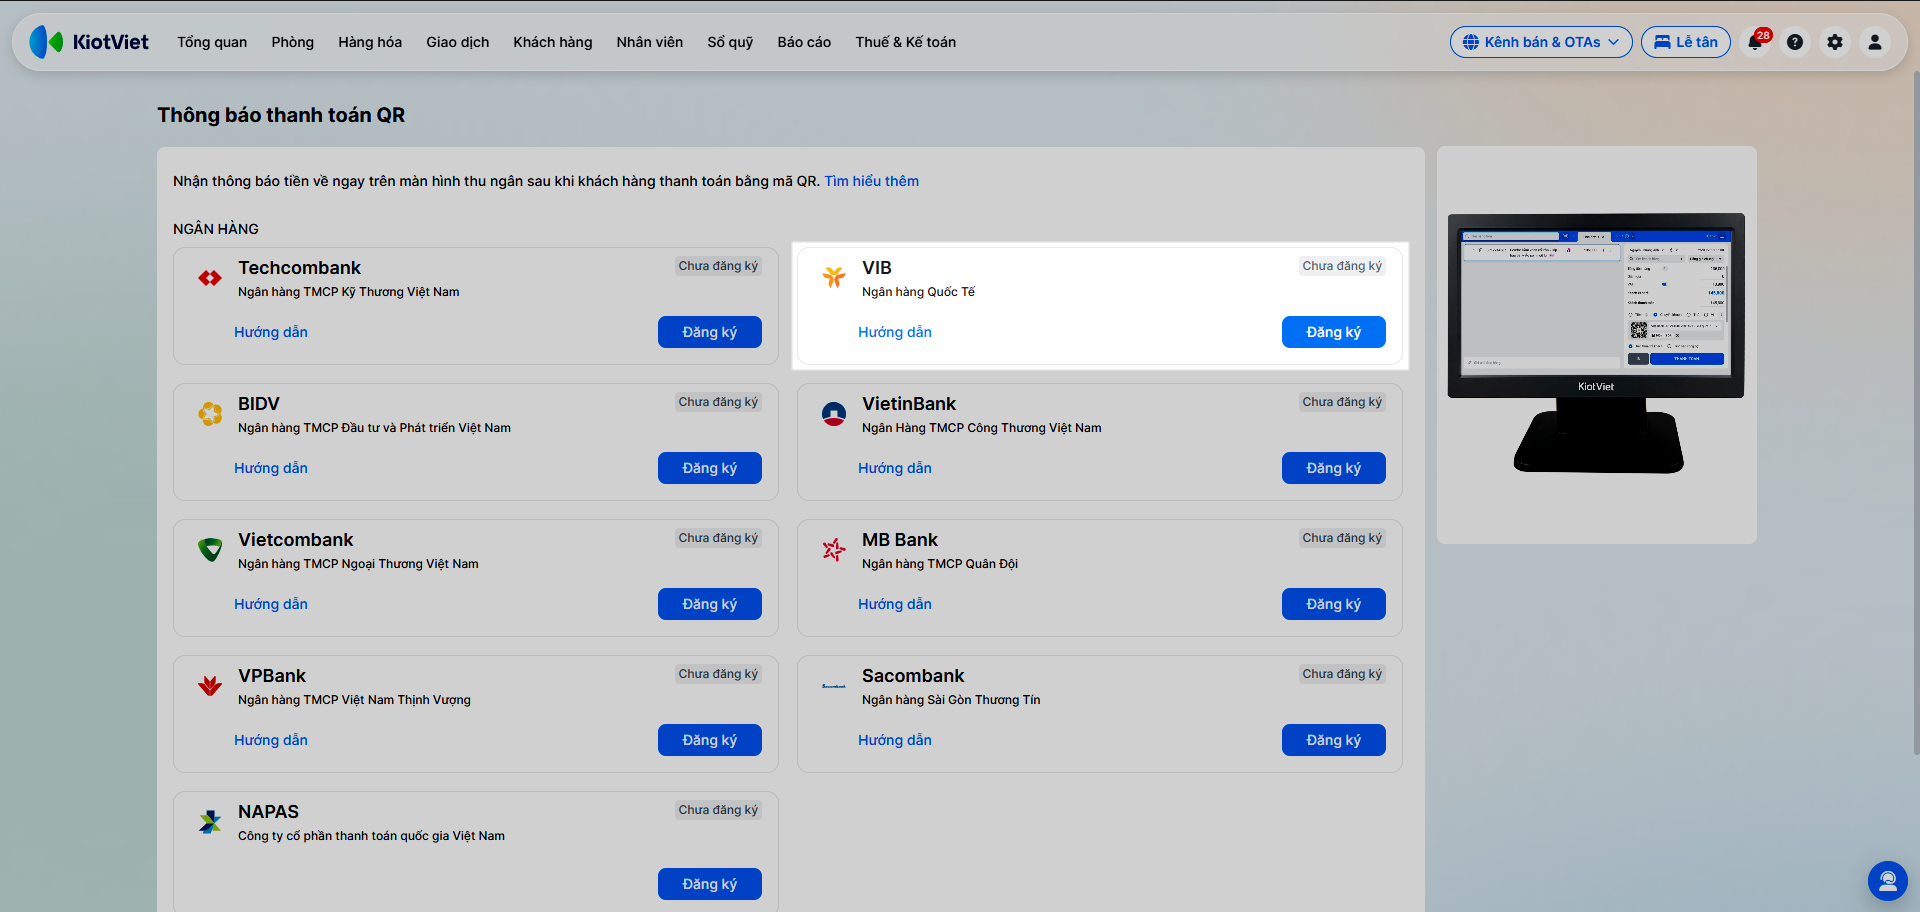1920x912 pixels.
Task: Click the VPBank logo icon
Action: (210, 686)
